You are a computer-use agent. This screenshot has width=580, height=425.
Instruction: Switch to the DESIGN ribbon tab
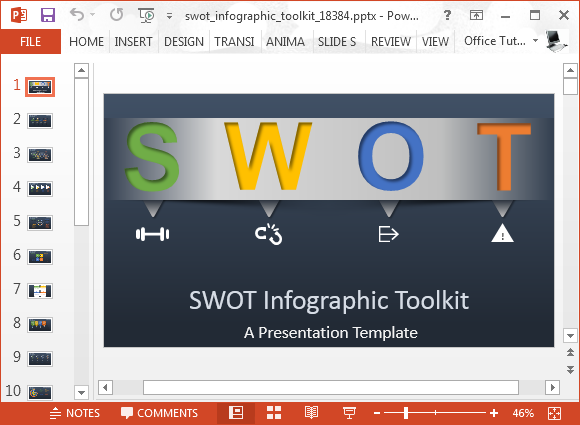coord(184,41)
